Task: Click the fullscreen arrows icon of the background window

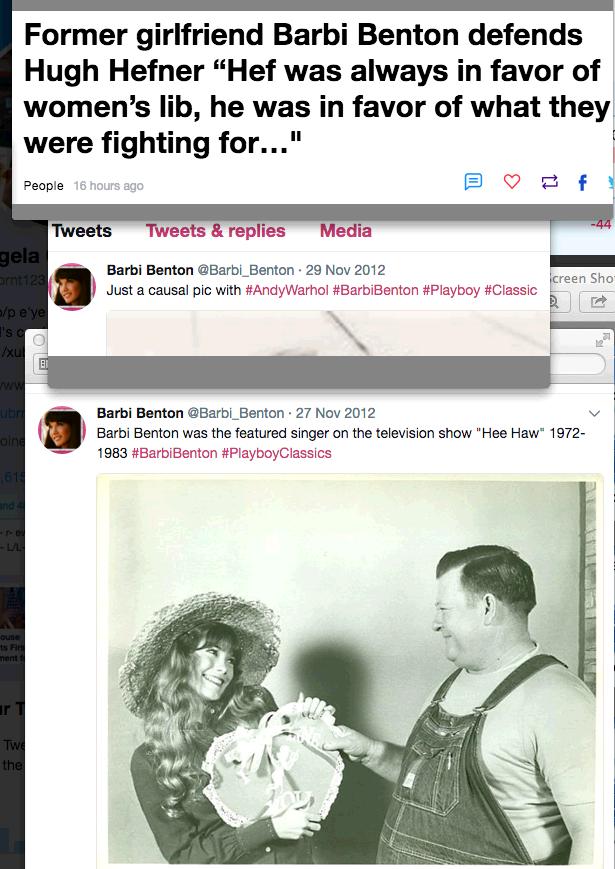Action: tap(603, 340)
